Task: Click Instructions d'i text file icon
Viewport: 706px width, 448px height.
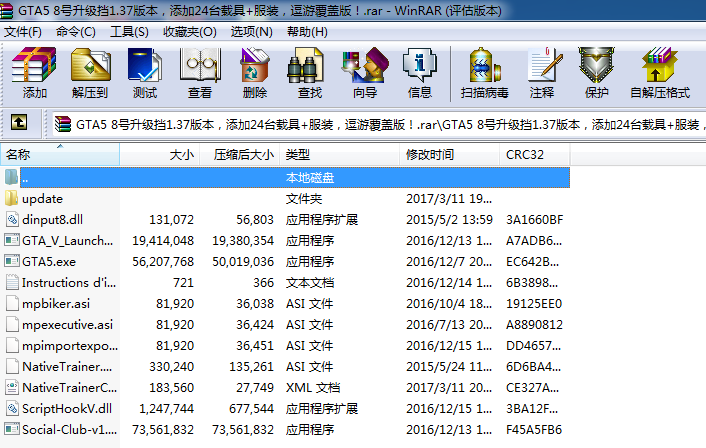Action: tap(11, 283)
